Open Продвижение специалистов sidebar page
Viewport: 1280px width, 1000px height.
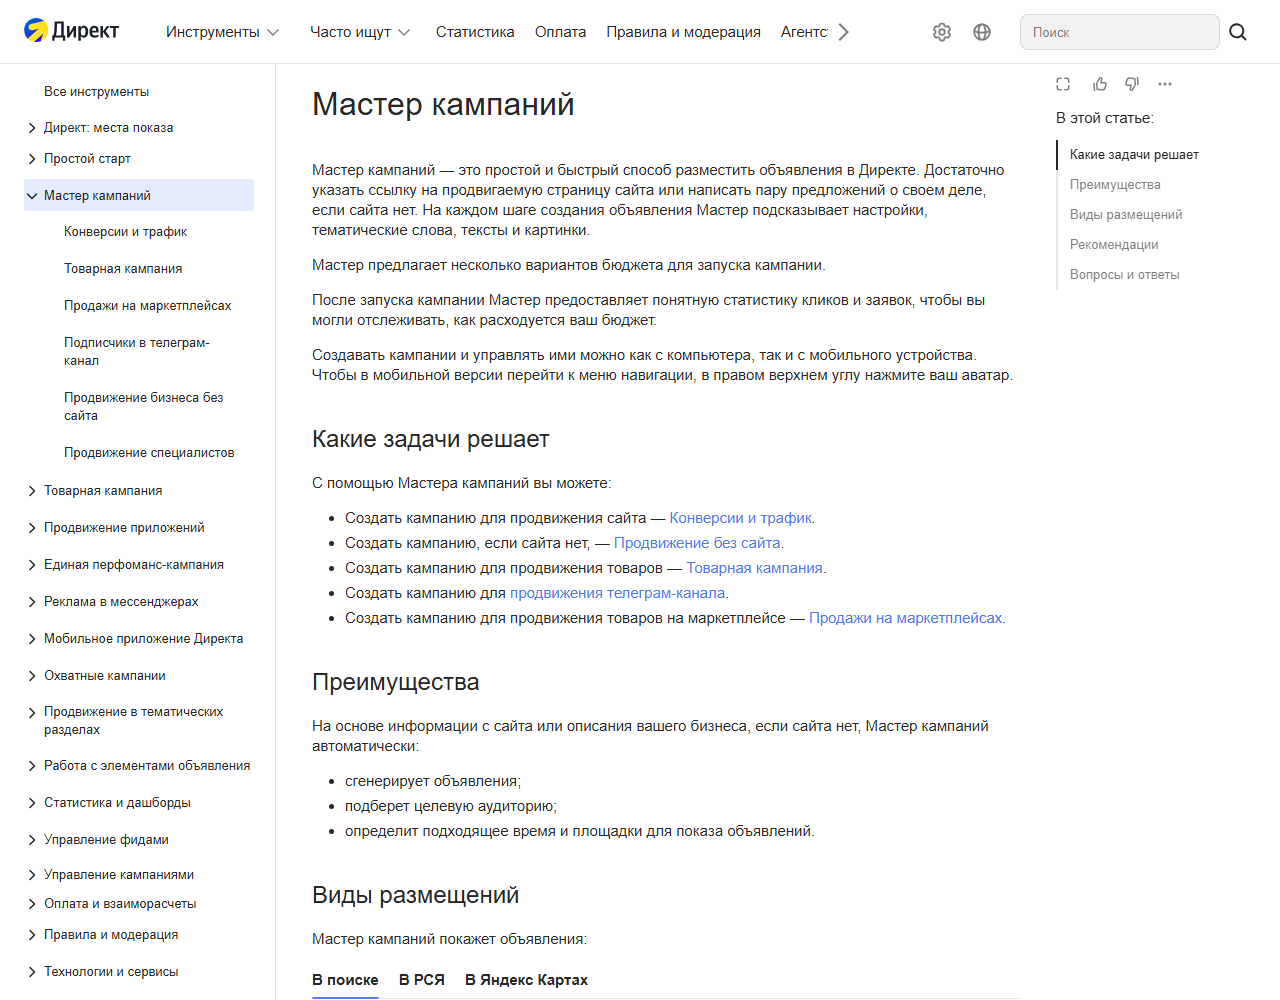149,453
